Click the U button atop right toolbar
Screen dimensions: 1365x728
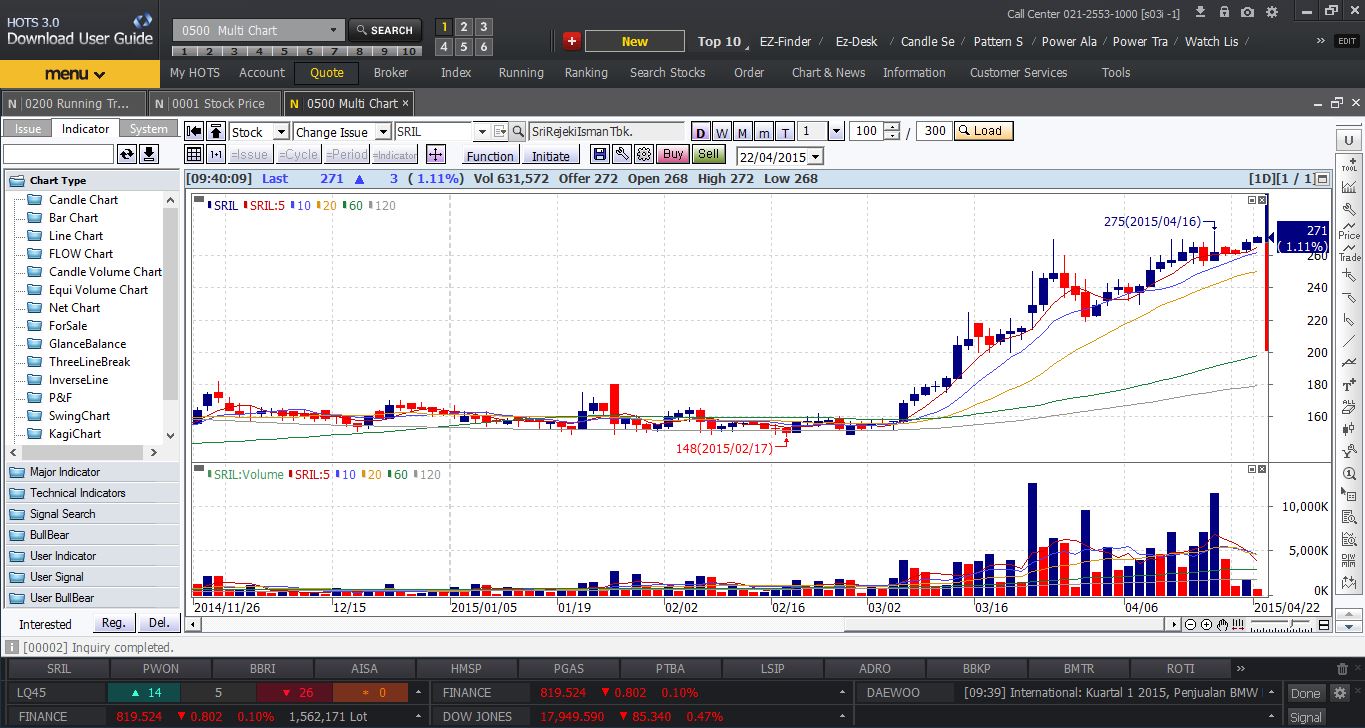(1350, 140)
